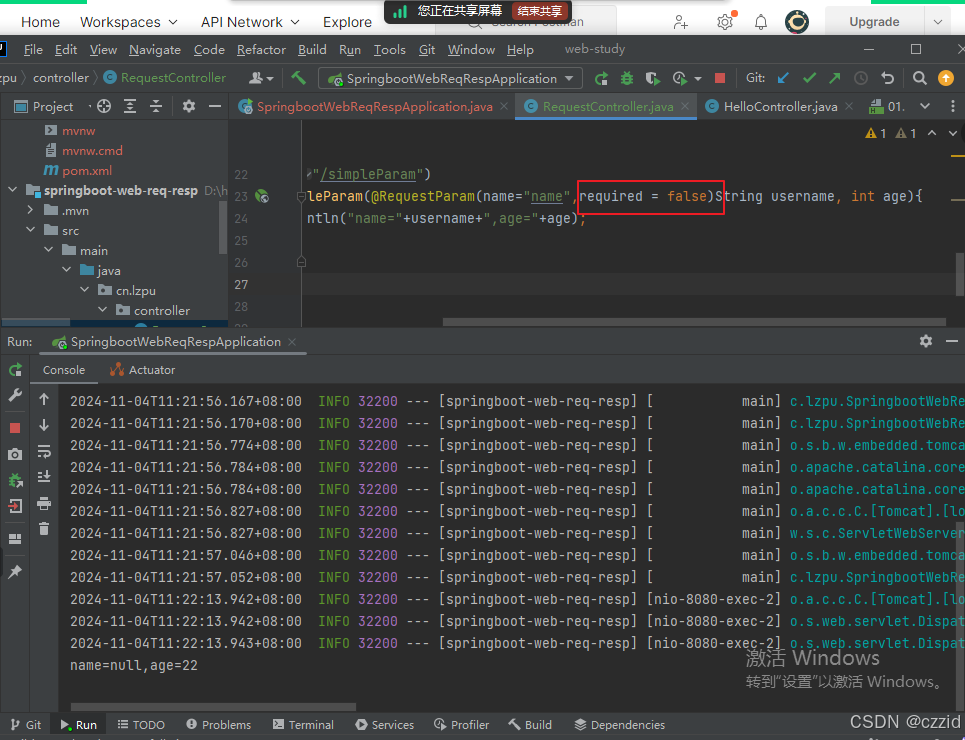Image resolution: width=965 pixels, height=740 pixels.
Task: Click RequestController breadcrumb
Action: (165, 78)
